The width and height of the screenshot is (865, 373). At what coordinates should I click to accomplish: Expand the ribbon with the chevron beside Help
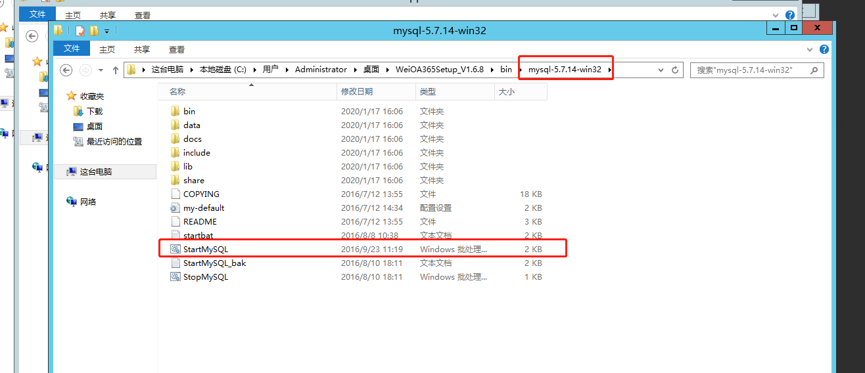pyautogui.click(x=810, y=49)
